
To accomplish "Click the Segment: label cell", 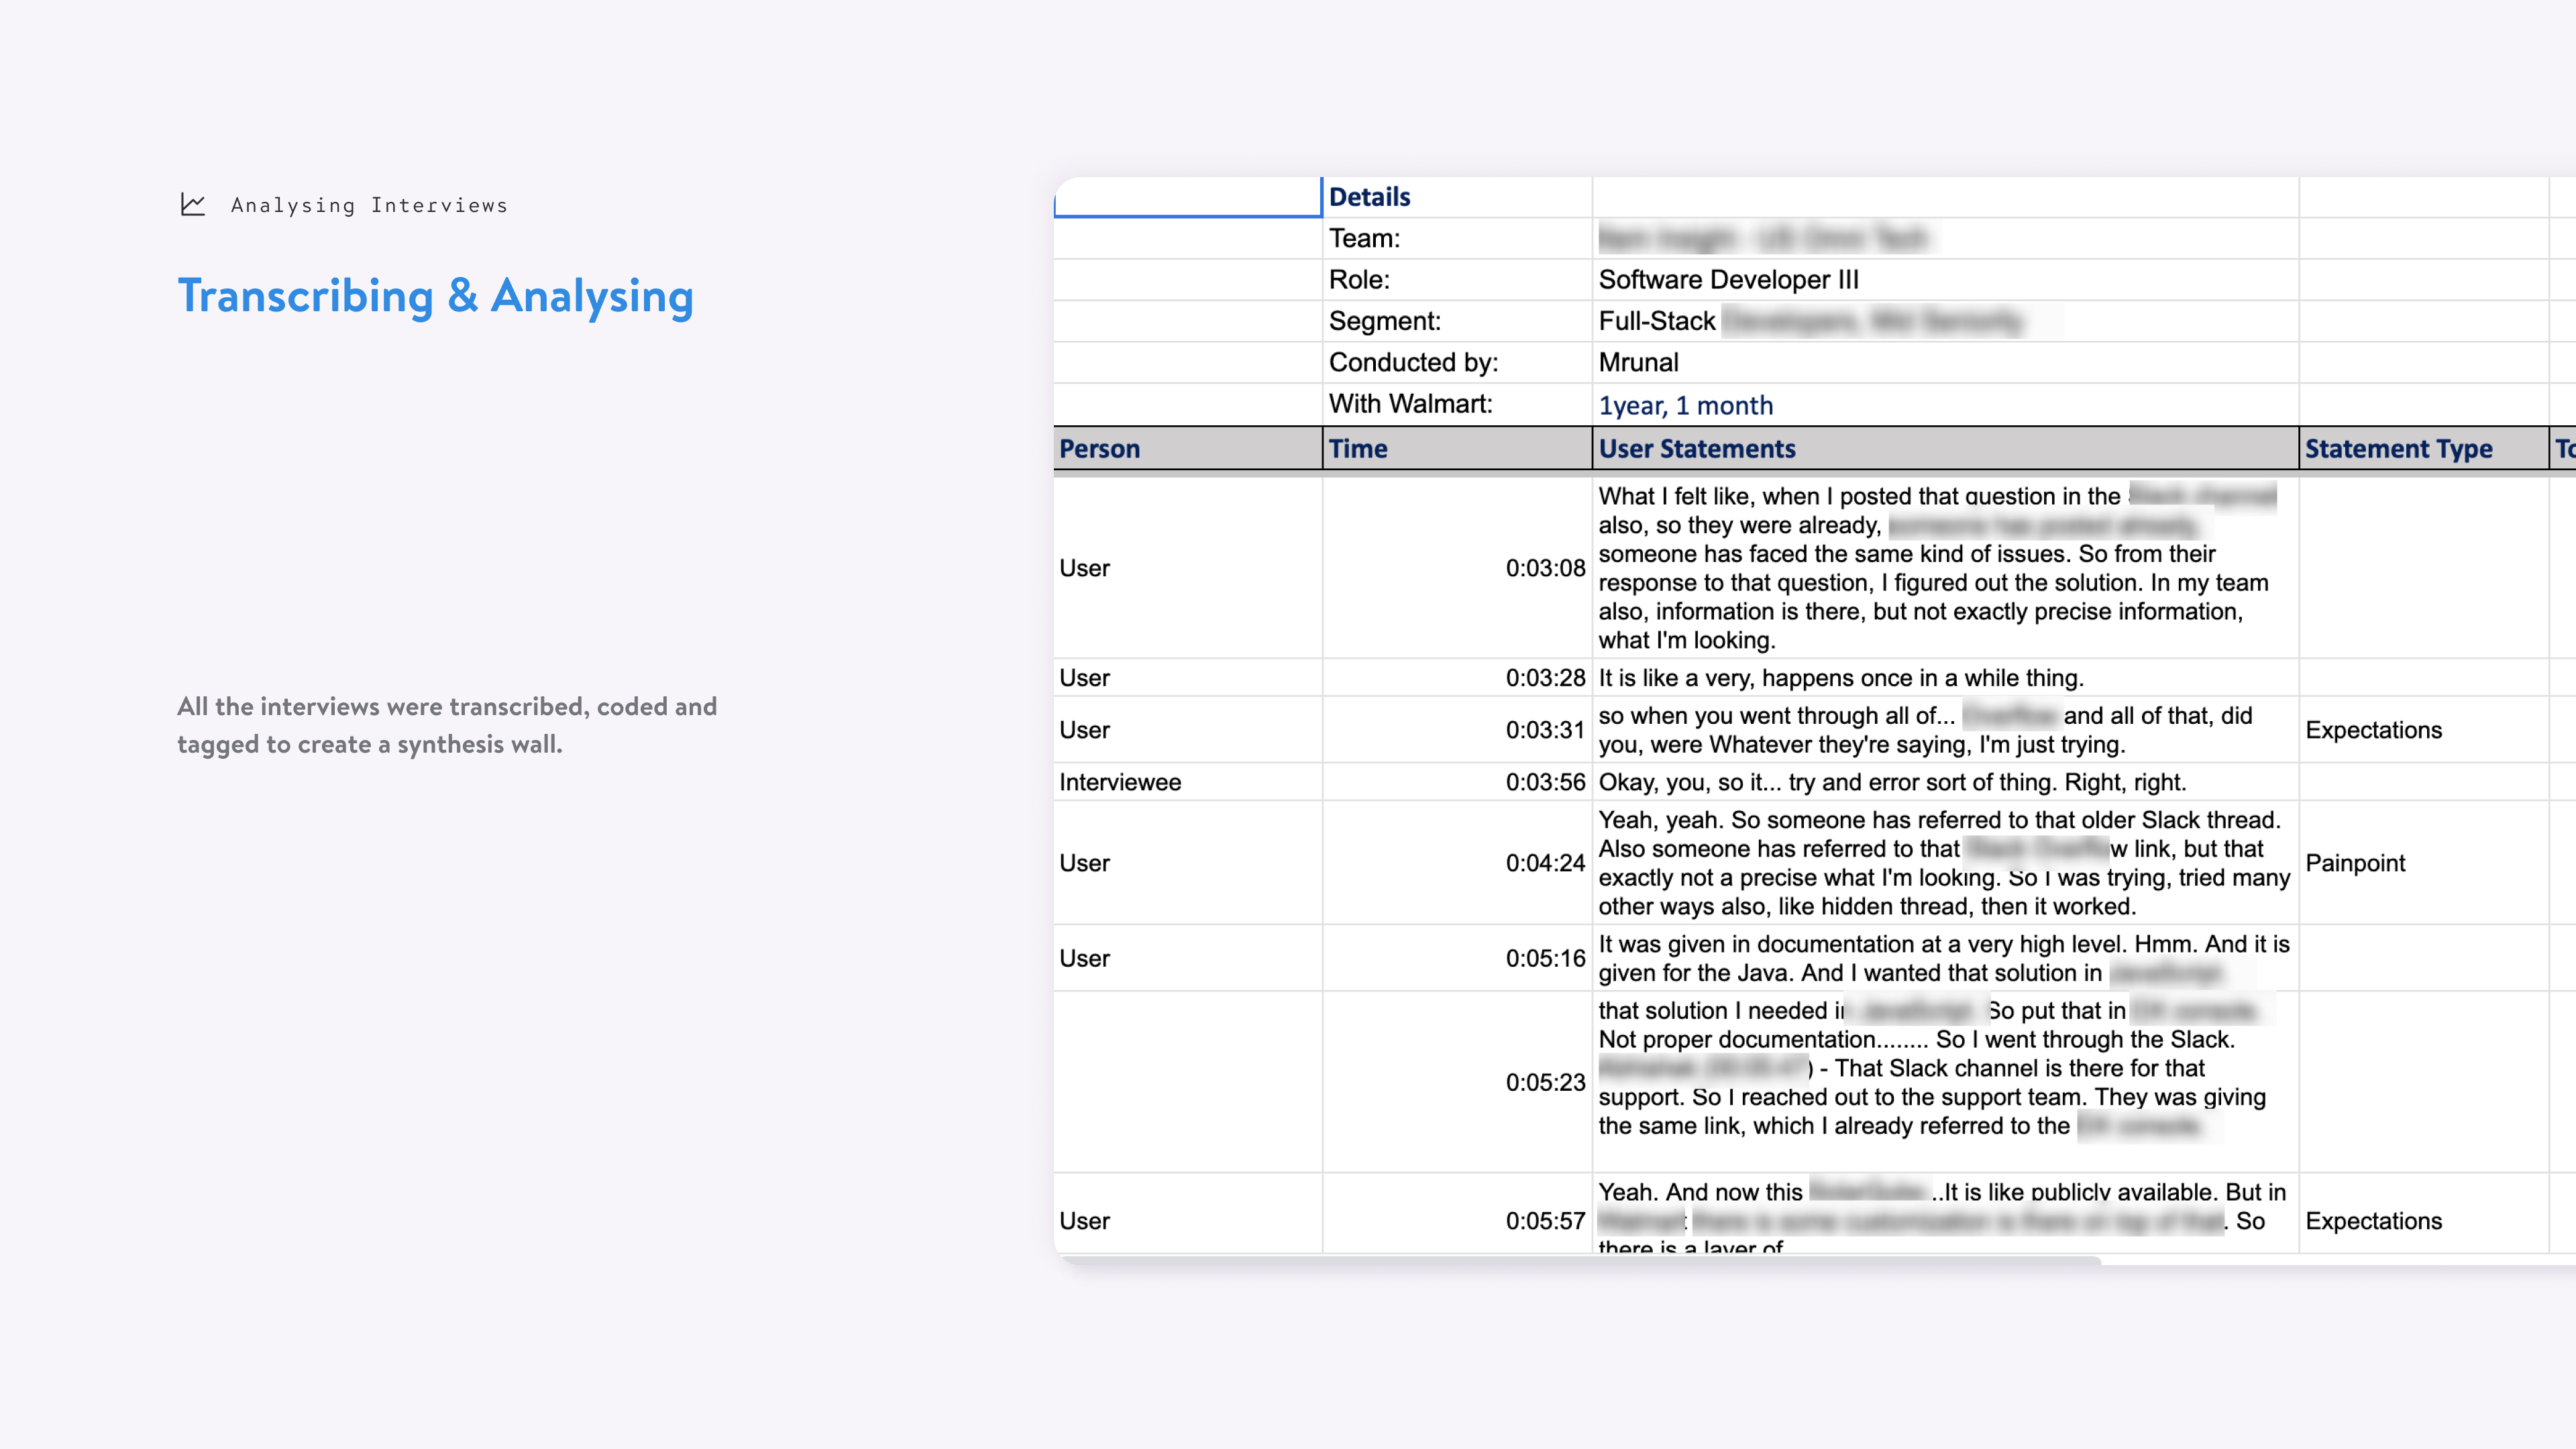I will [1457, 321].
